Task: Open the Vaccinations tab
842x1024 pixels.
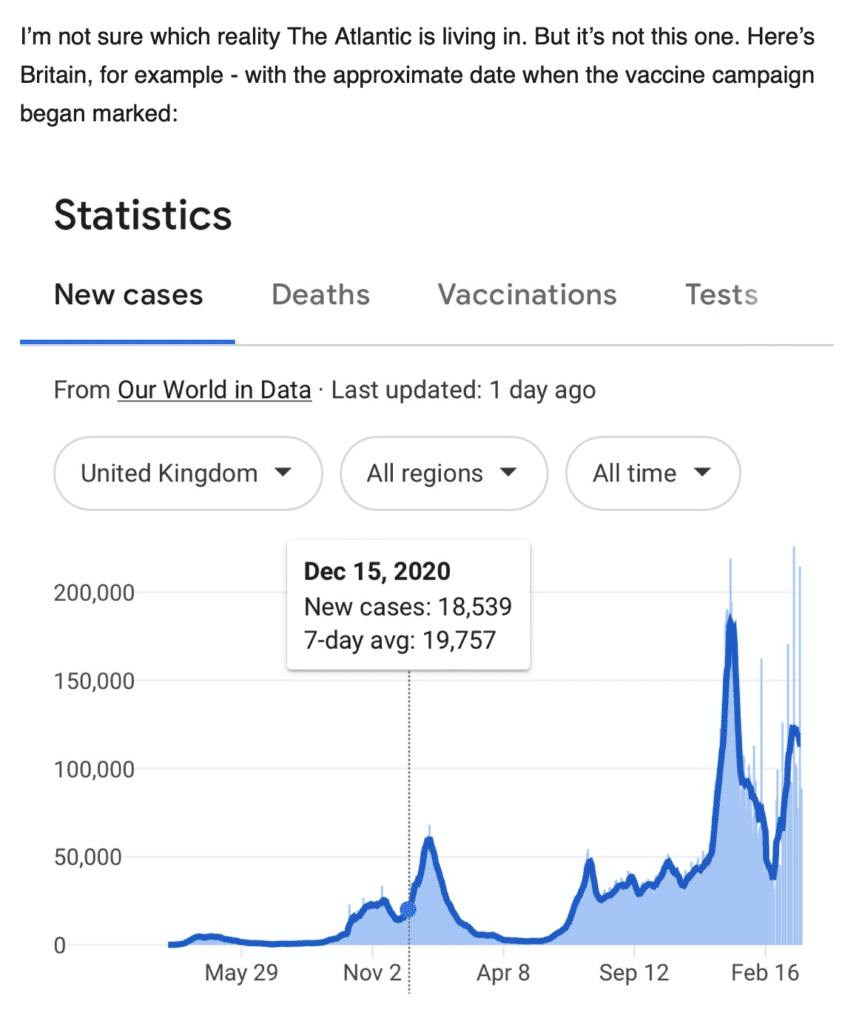Action: tap(527, 295)
